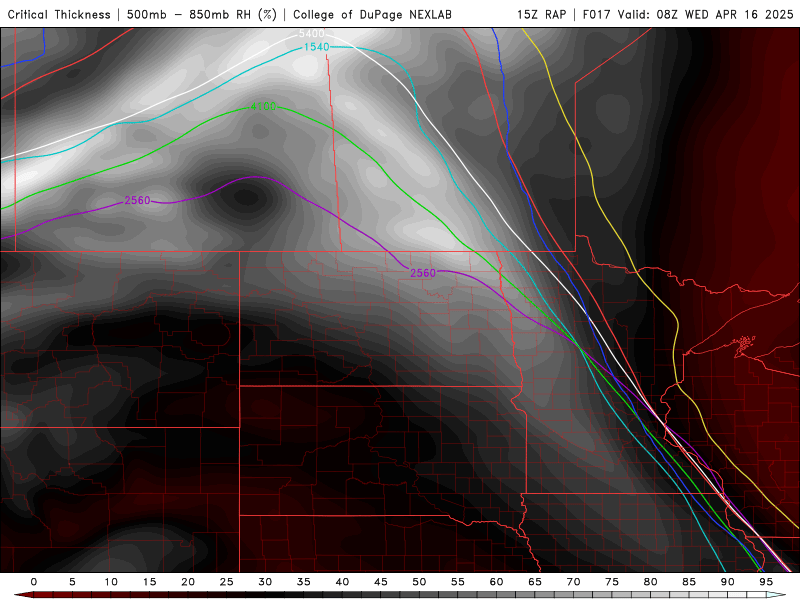The height and width of the screenshot is (600, 800).
Task: Click the "5" value on the colorbar
Action: click(72, 582)
